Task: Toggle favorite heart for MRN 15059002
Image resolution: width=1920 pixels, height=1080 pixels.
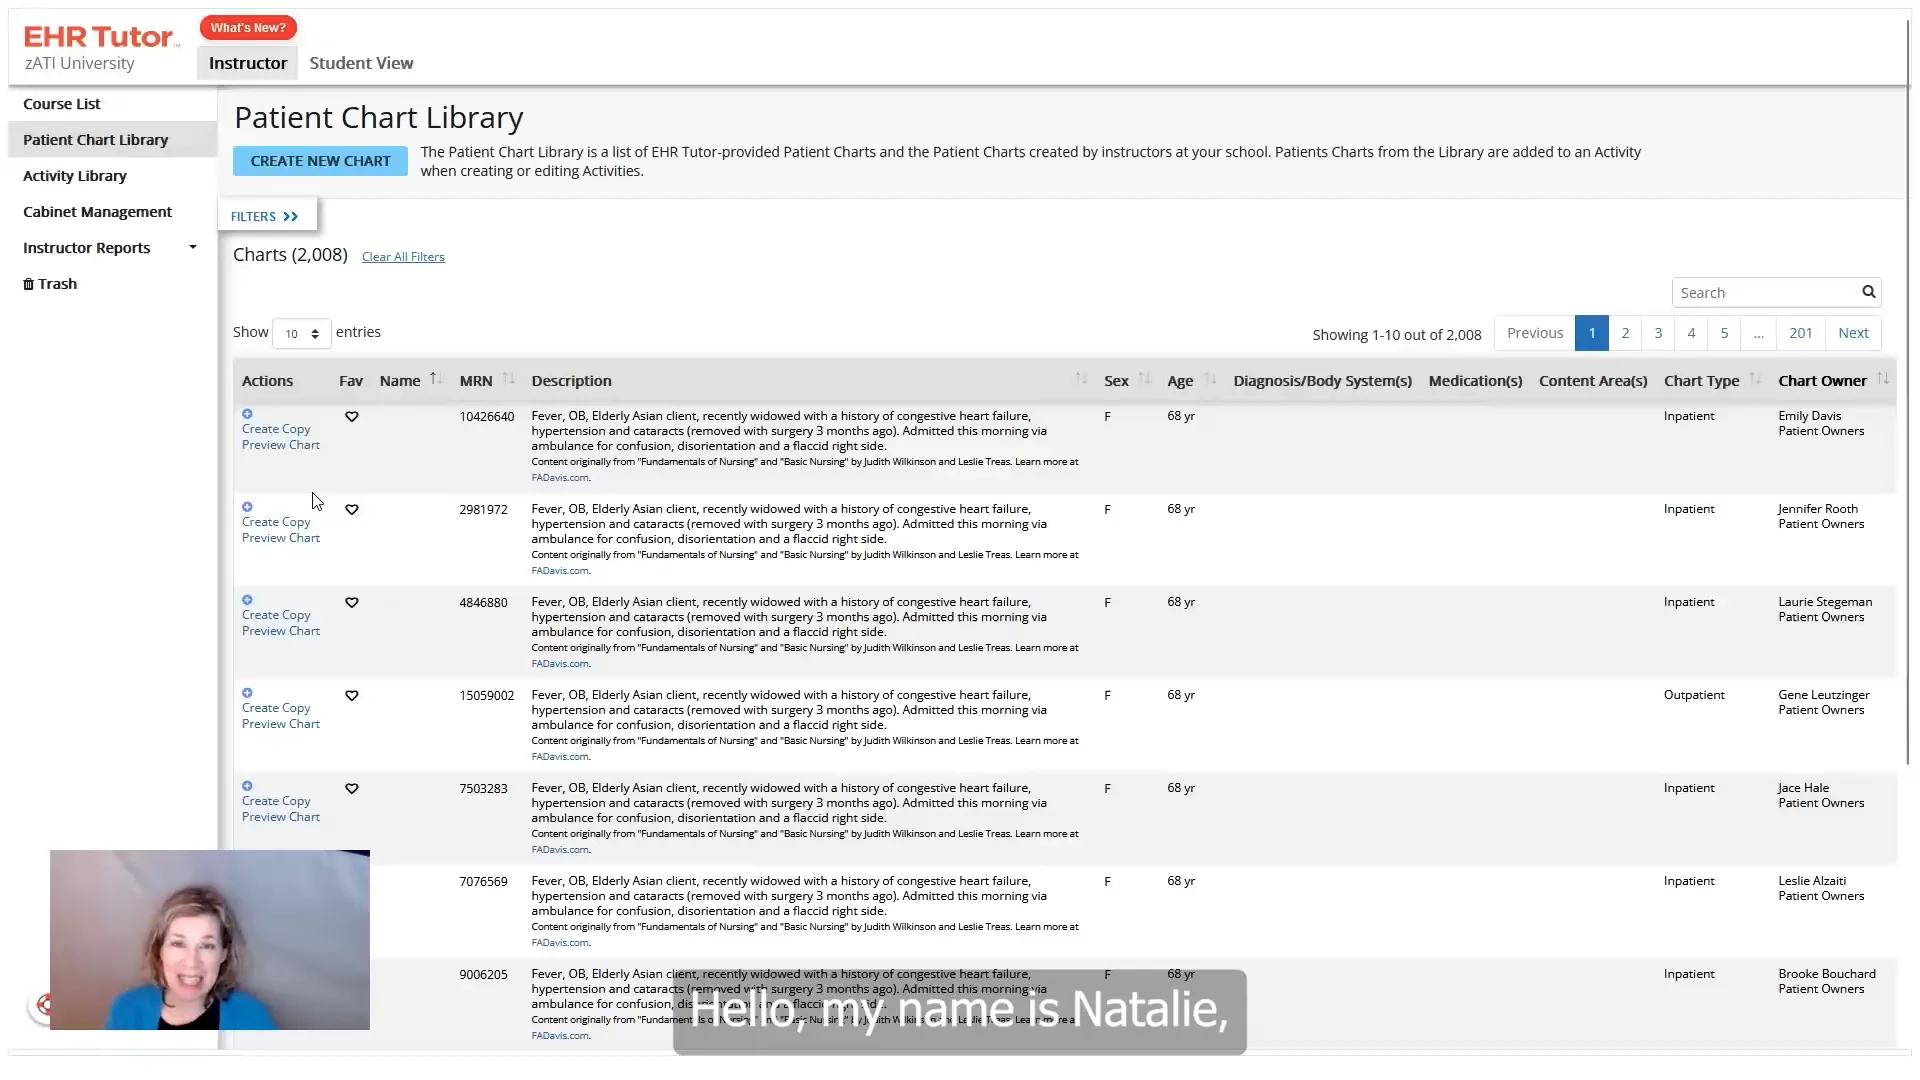Action: point(352,696)
